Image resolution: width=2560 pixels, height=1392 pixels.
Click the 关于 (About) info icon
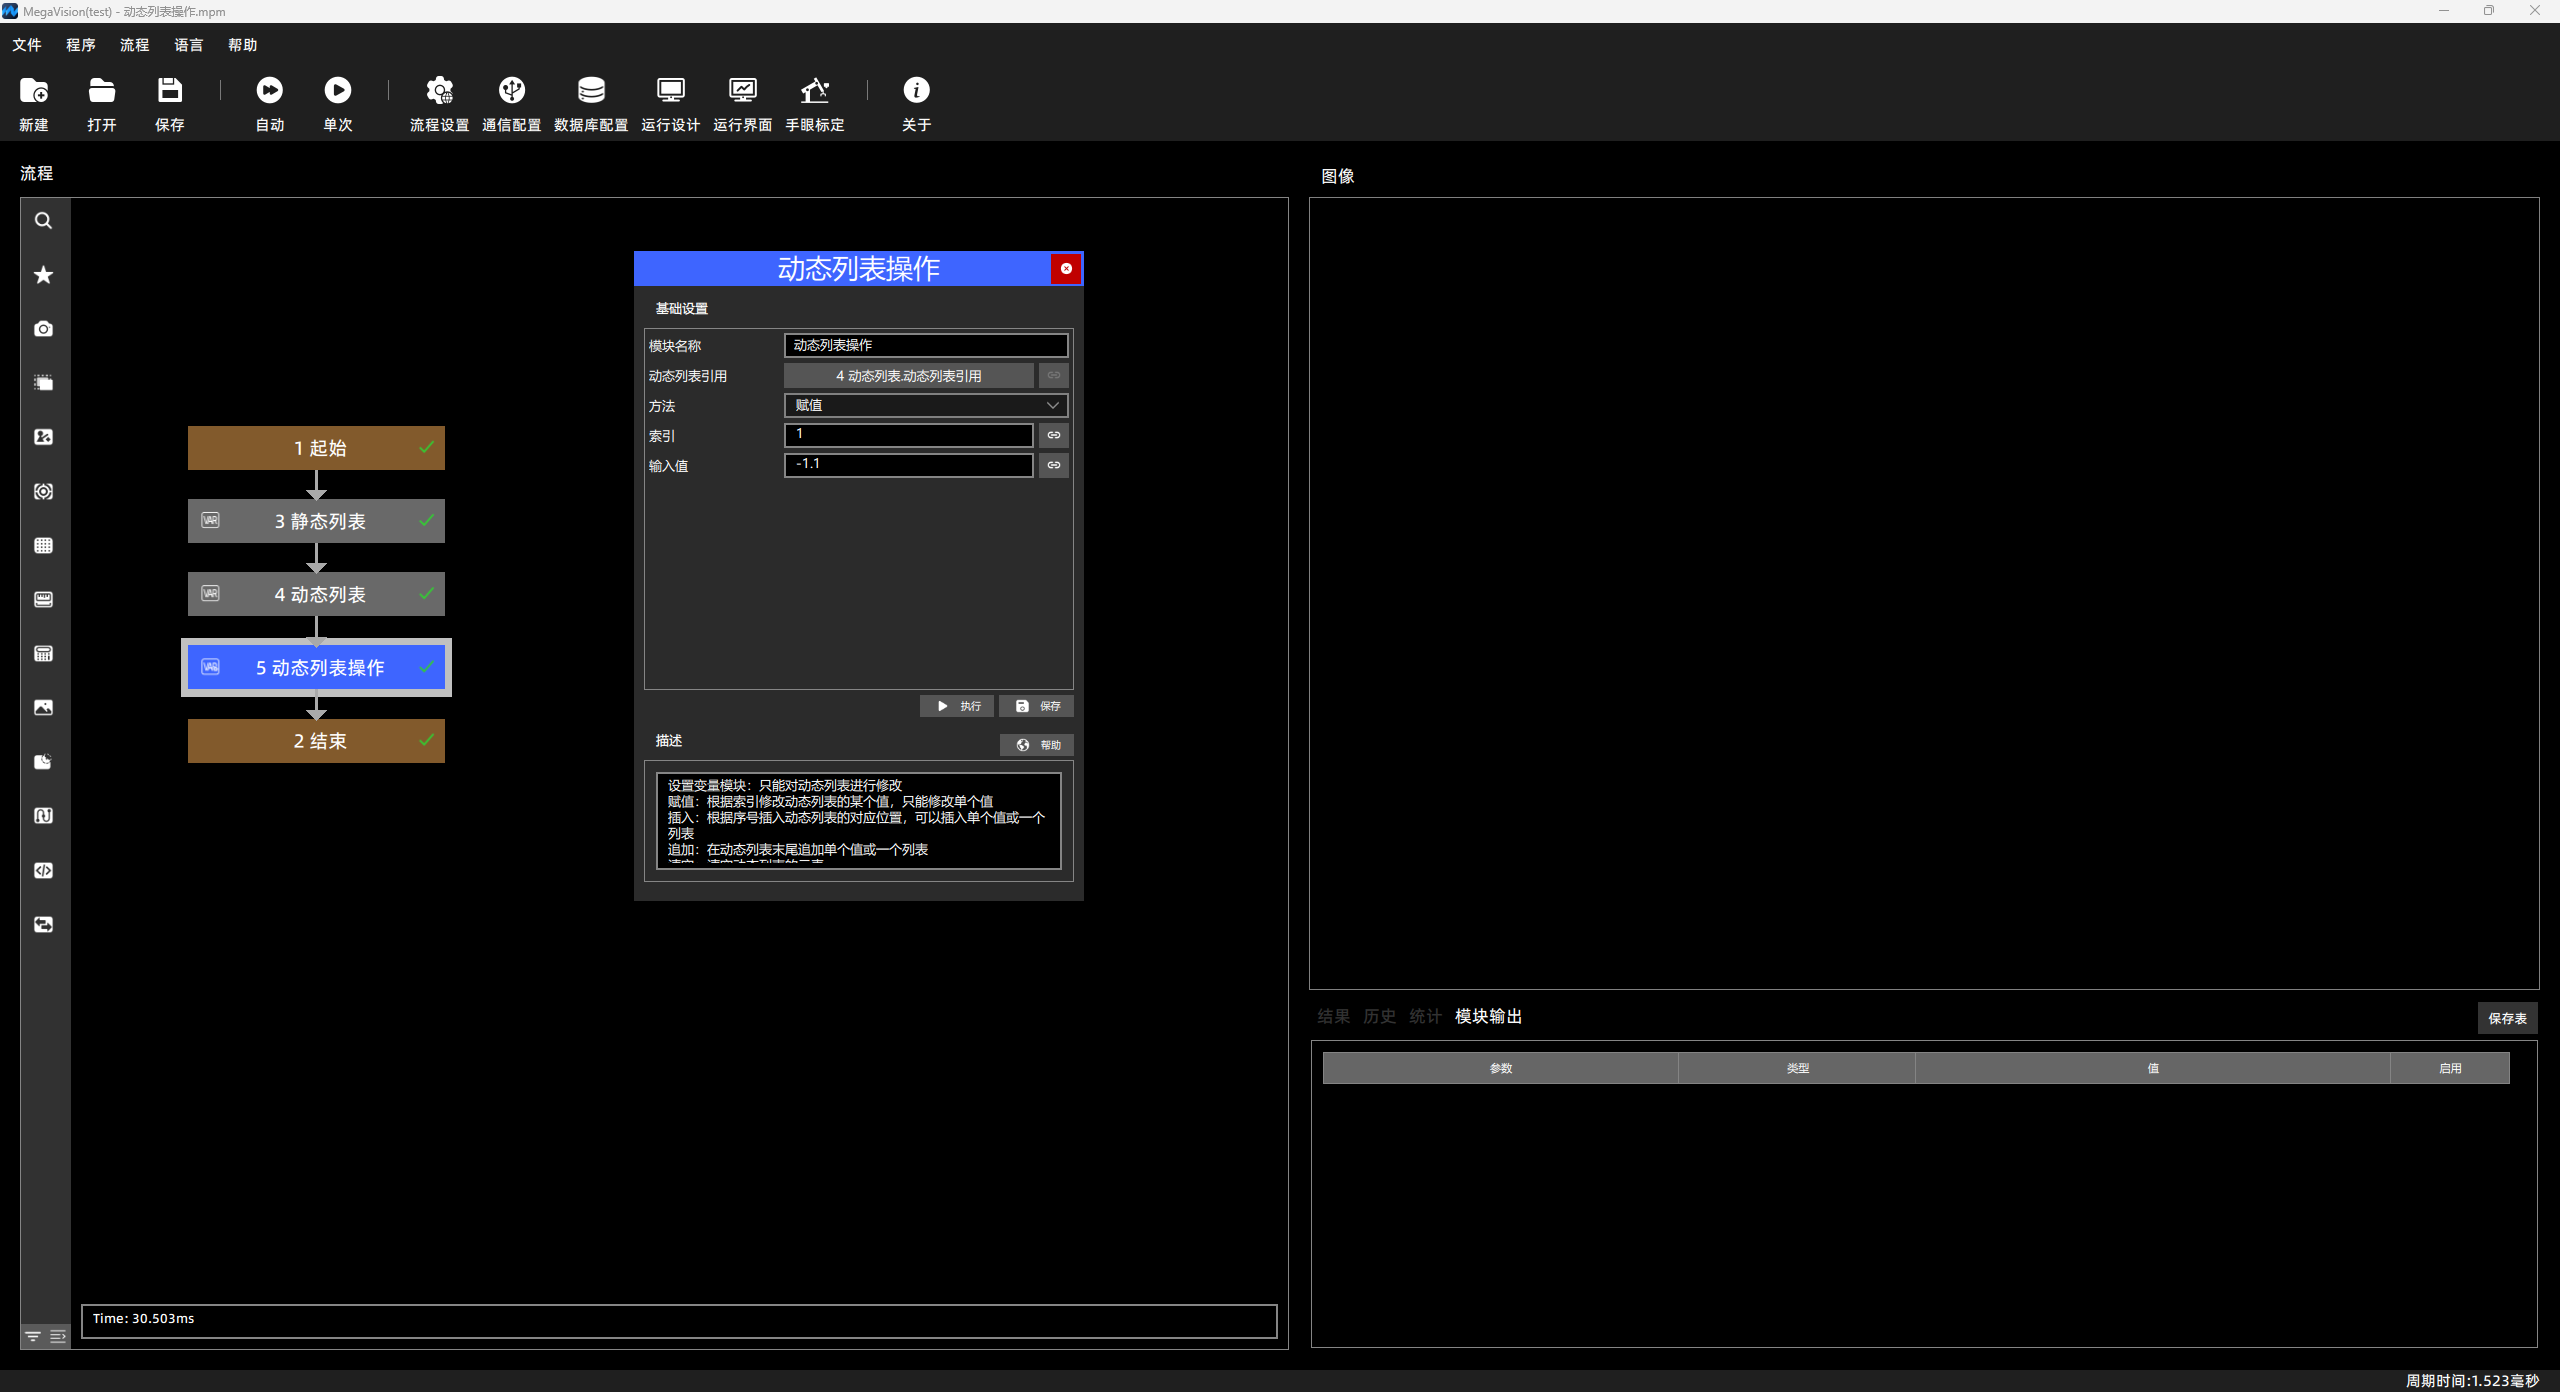pos(917,91)
